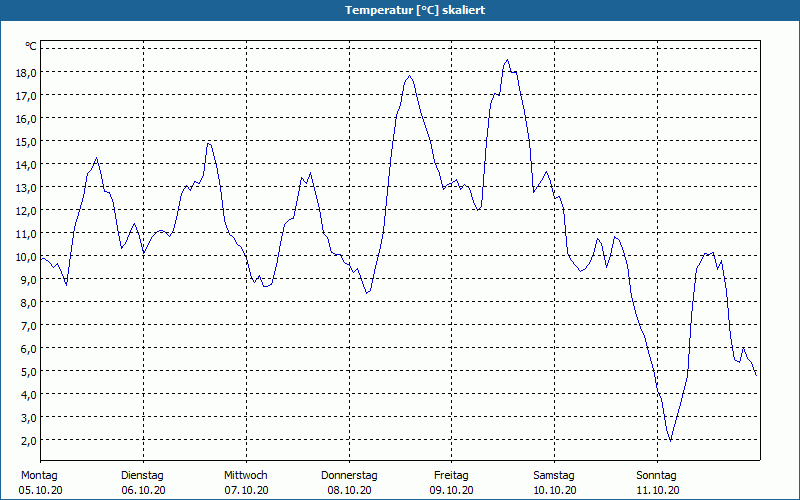Viewport: 800px width, 500px height.
Task: Click the 13,0 y-axis value
Action: (27, 188)
